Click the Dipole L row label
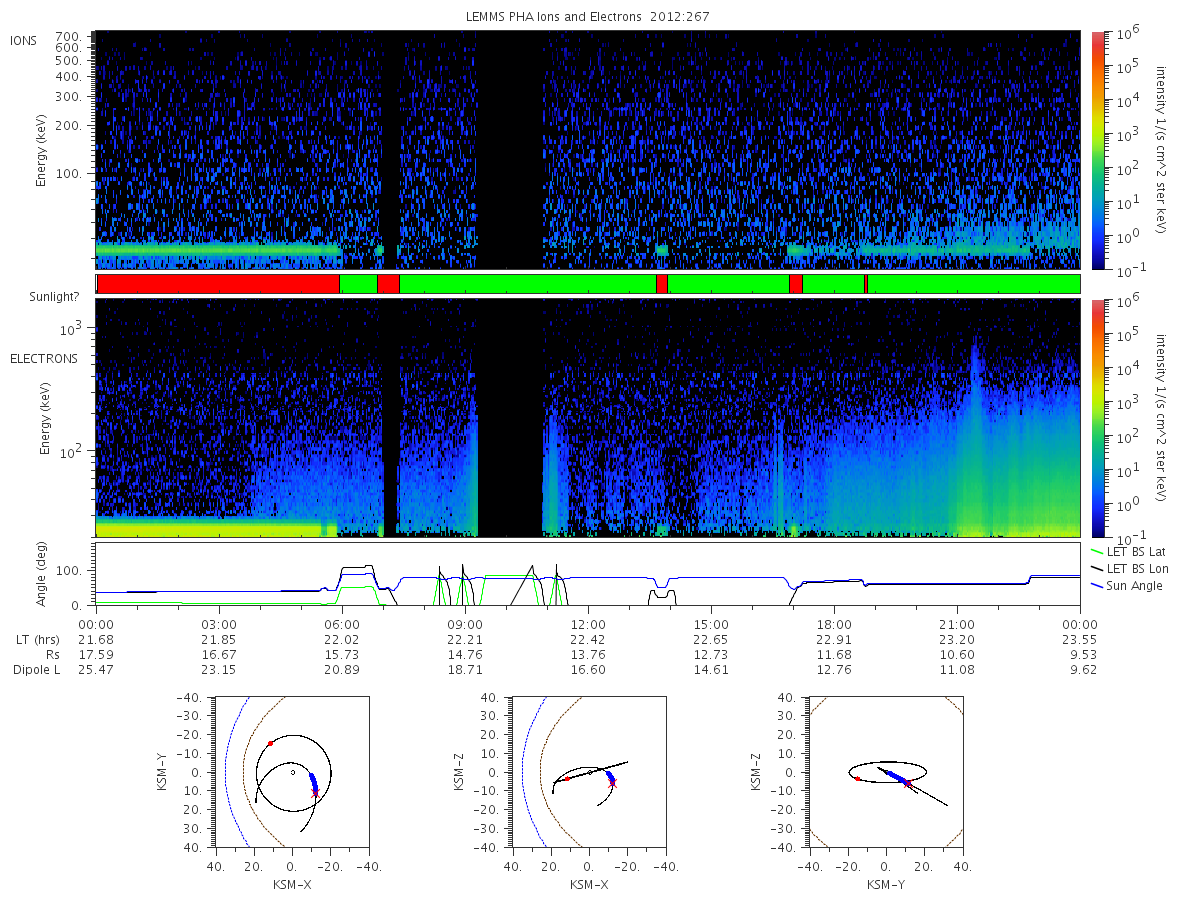Screen dimensions: 1200x900 coord(36,670)
